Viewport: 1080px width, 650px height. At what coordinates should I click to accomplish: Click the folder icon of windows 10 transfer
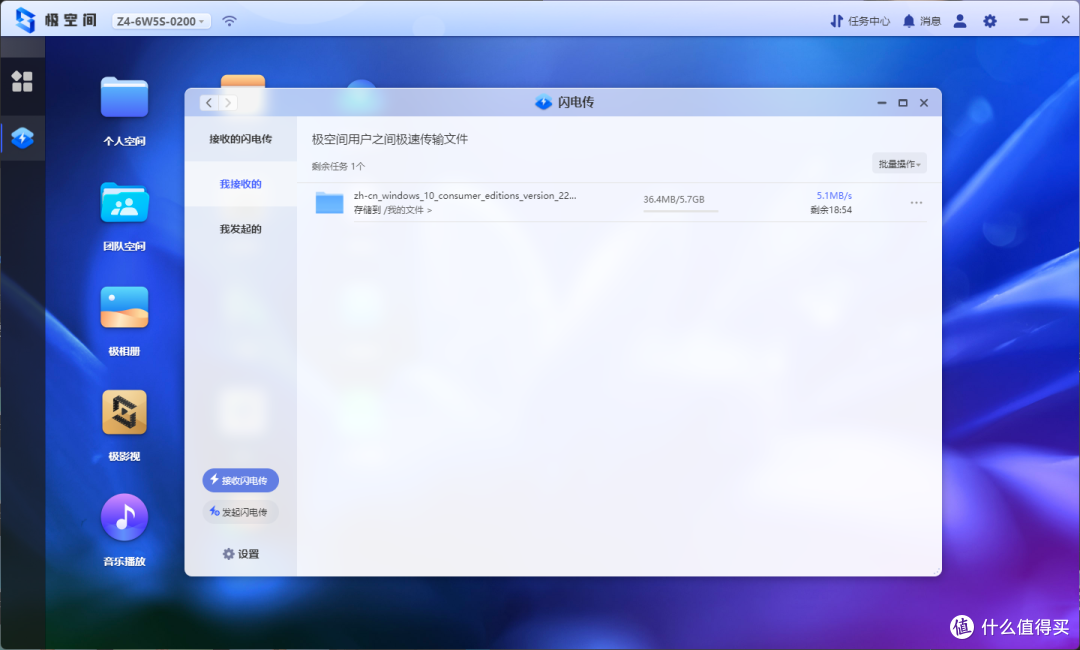(x=329, y=202)
